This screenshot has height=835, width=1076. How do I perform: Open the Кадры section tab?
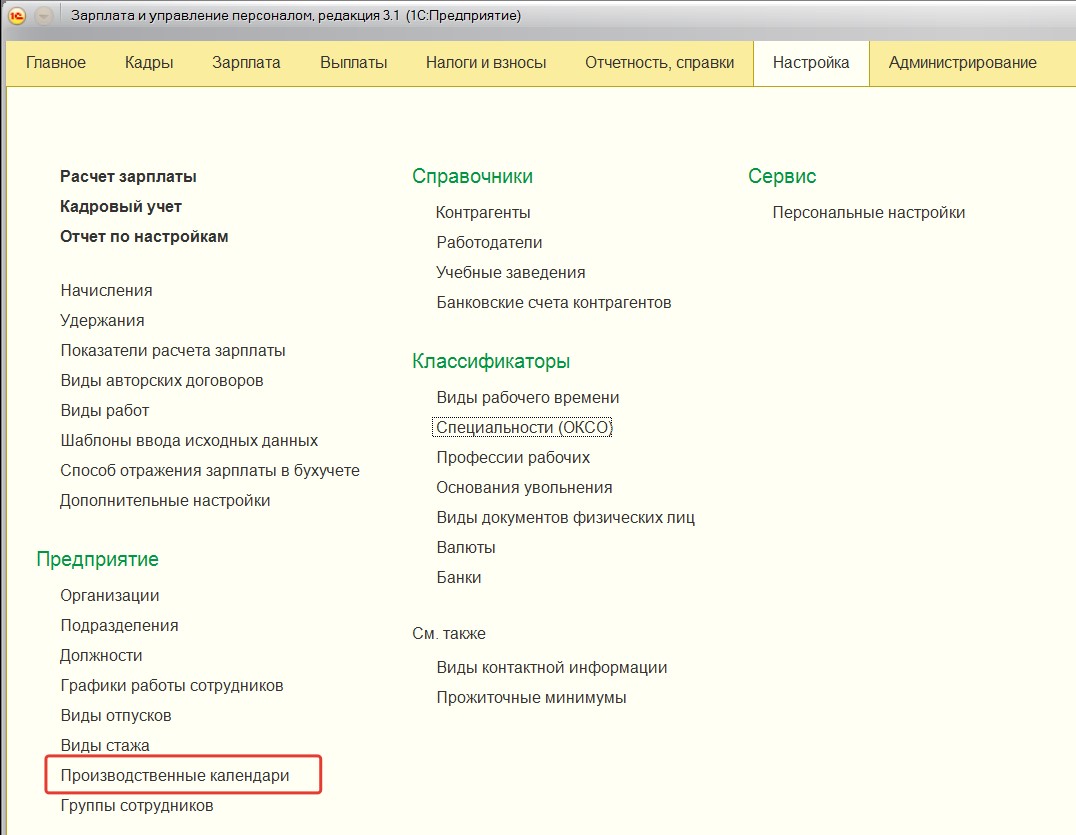[x=149, y=63]
